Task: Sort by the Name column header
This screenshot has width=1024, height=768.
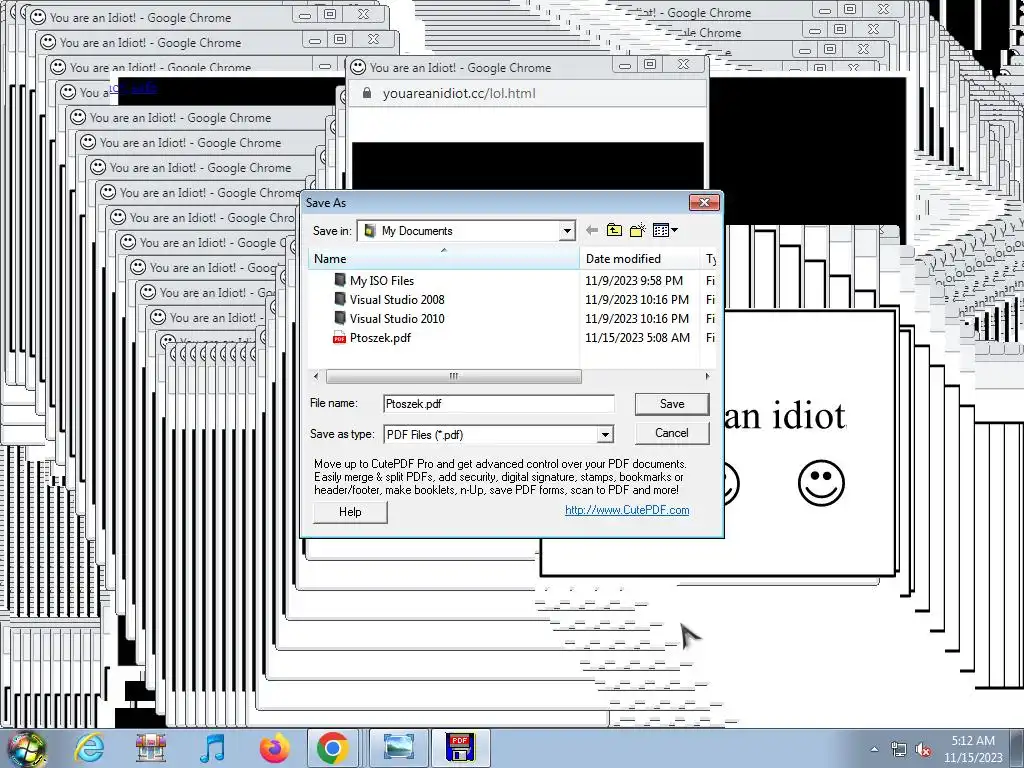Action: pos(443,259)
